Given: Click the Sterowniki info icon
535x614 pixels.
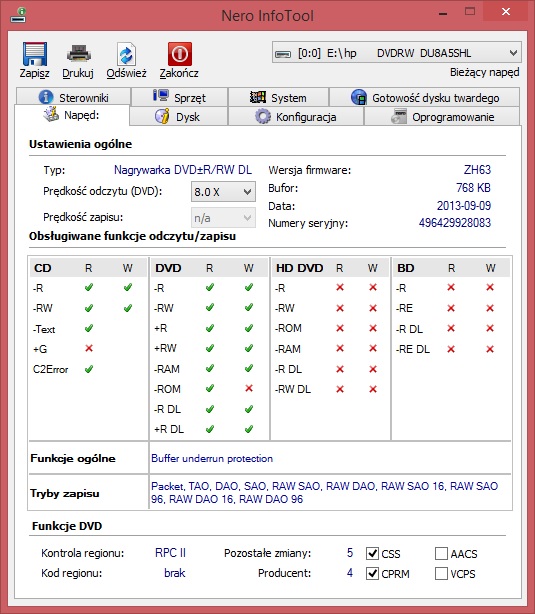Looking at the screenshot, I should [46, 97].
